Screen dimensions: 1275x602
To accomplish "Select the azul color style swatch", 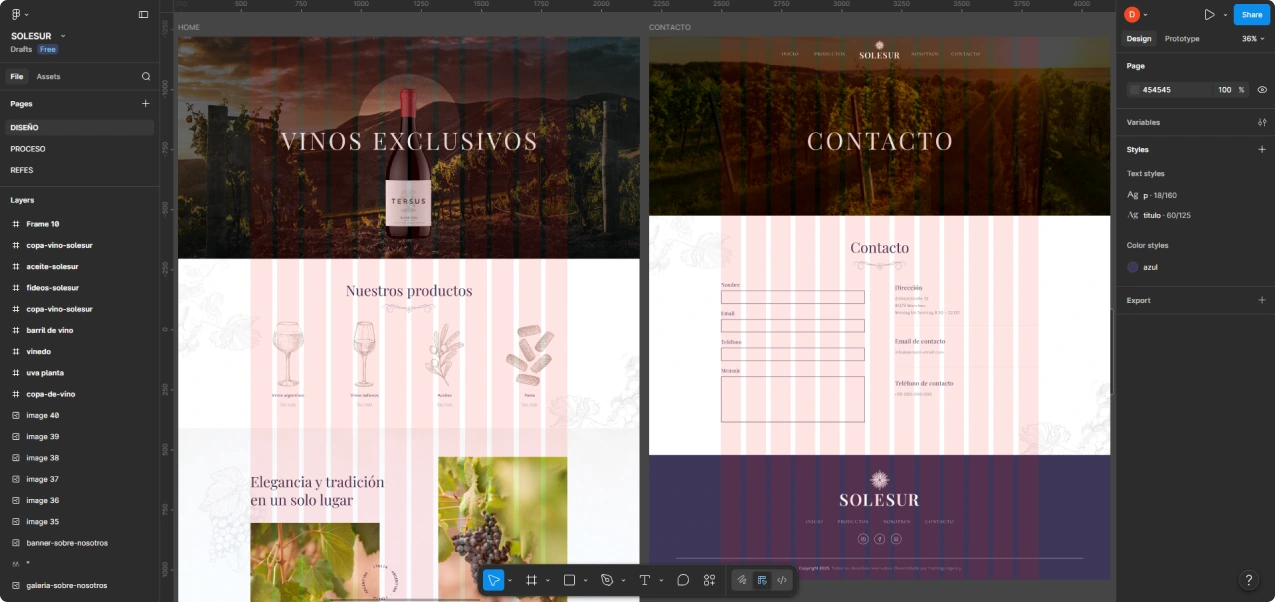I will coord(1133,267).
